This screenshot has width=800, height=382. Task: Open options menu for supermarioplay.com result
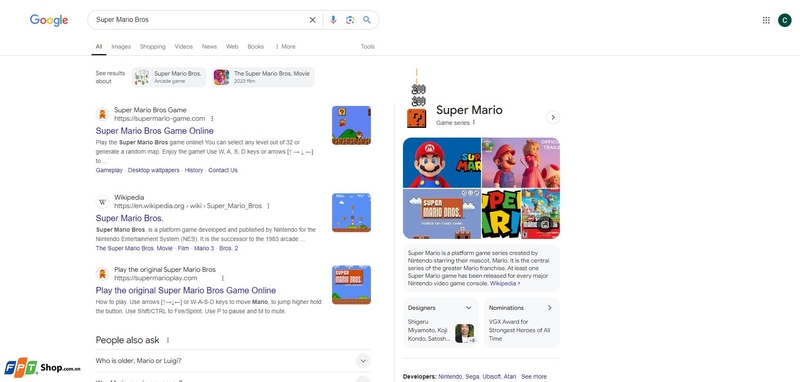[222, 278]
